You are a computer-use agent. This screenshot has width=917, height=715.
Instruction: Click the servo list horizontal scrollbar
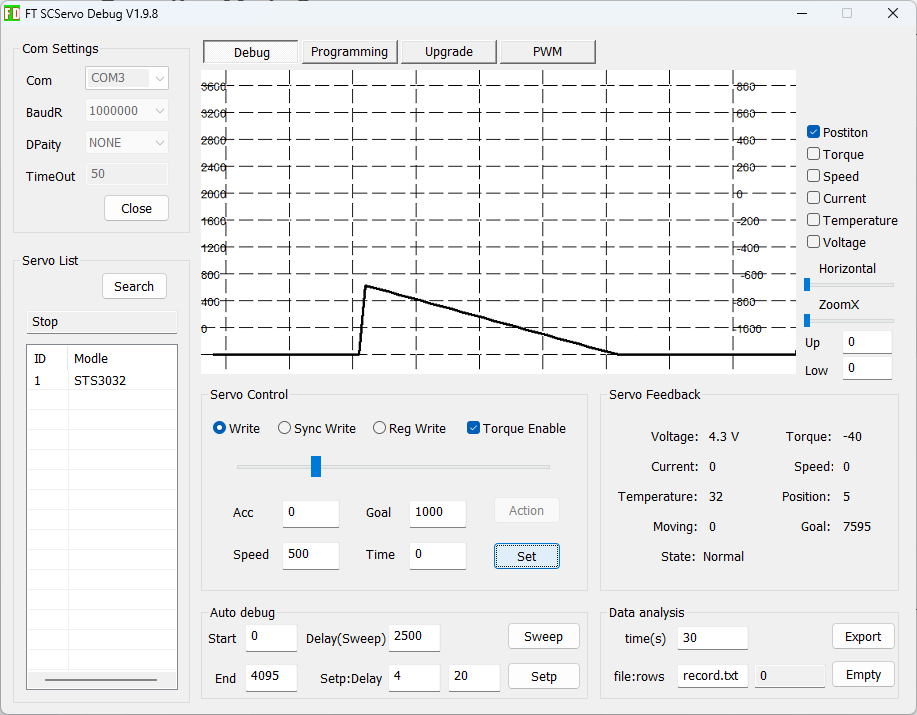coord(101,680)
